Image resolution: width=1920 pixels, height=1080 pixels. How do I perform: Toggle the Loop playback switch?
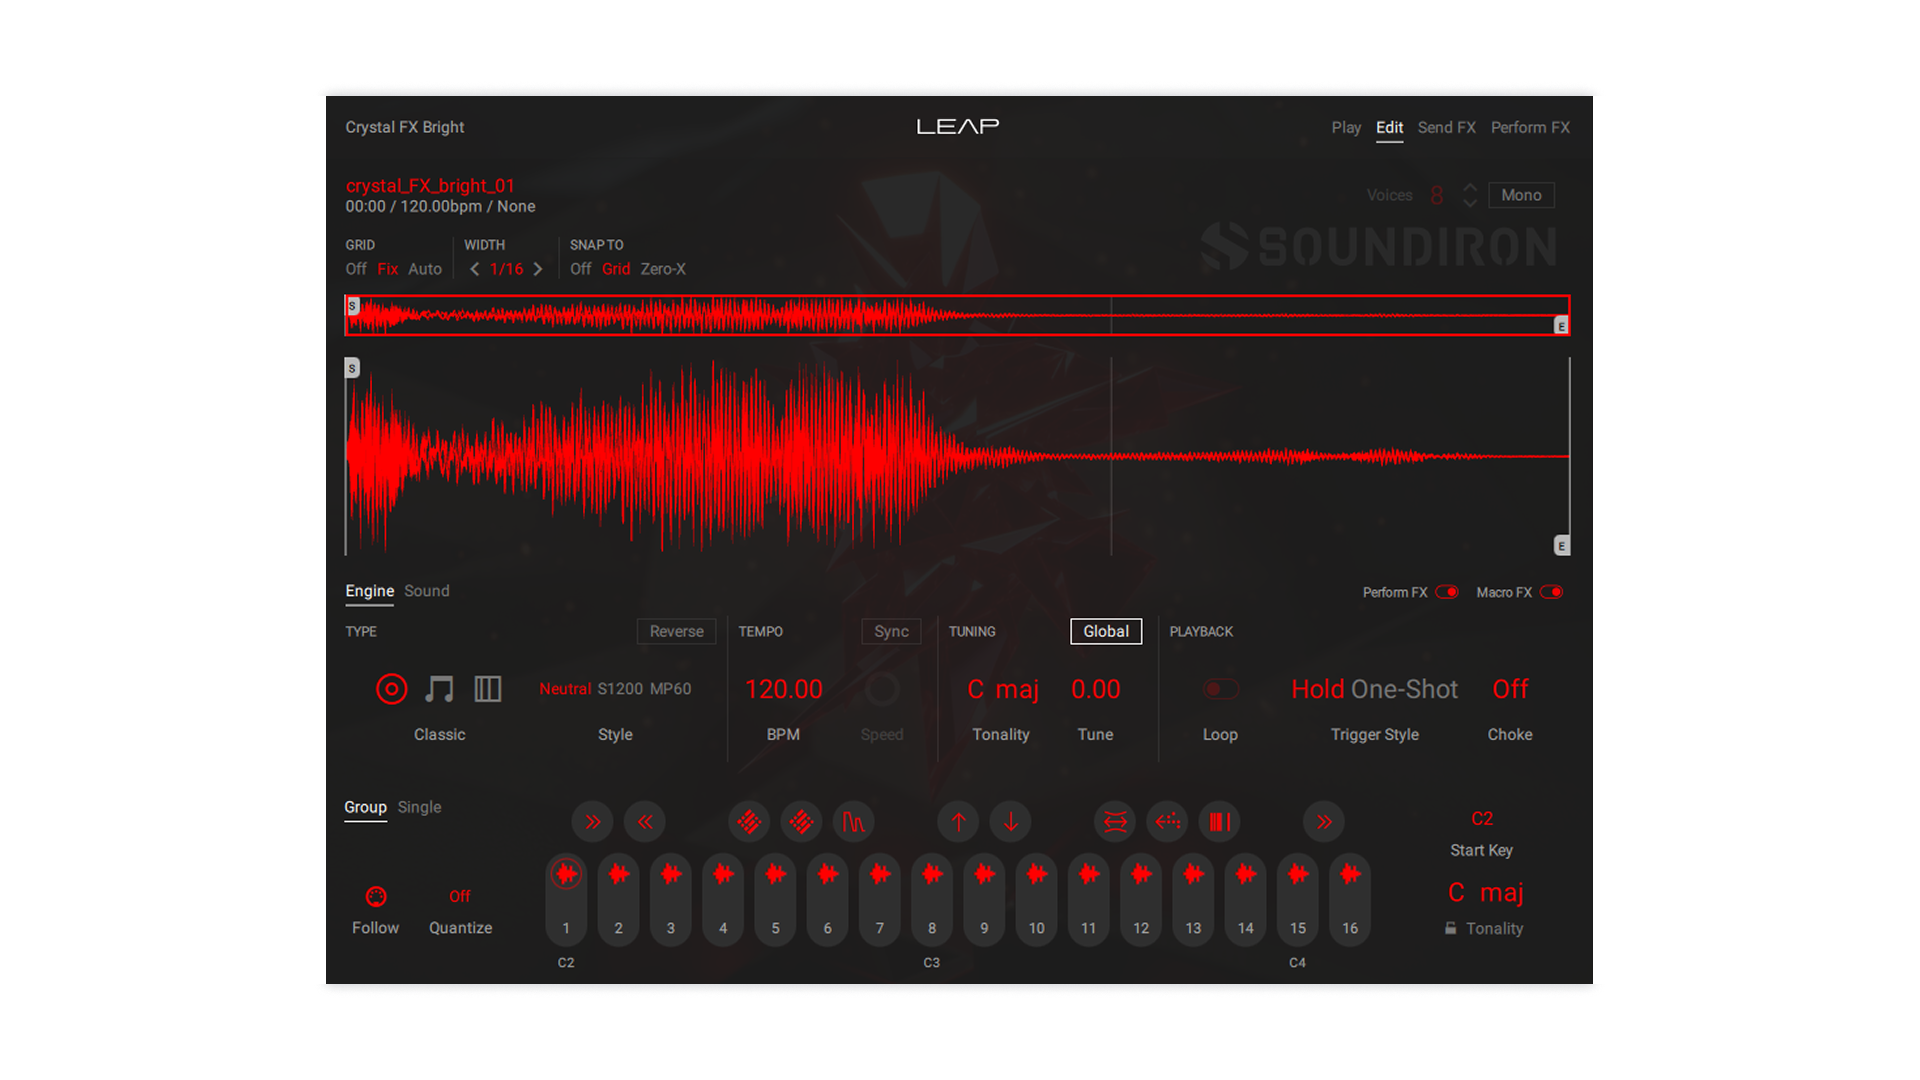point(1220,689)
